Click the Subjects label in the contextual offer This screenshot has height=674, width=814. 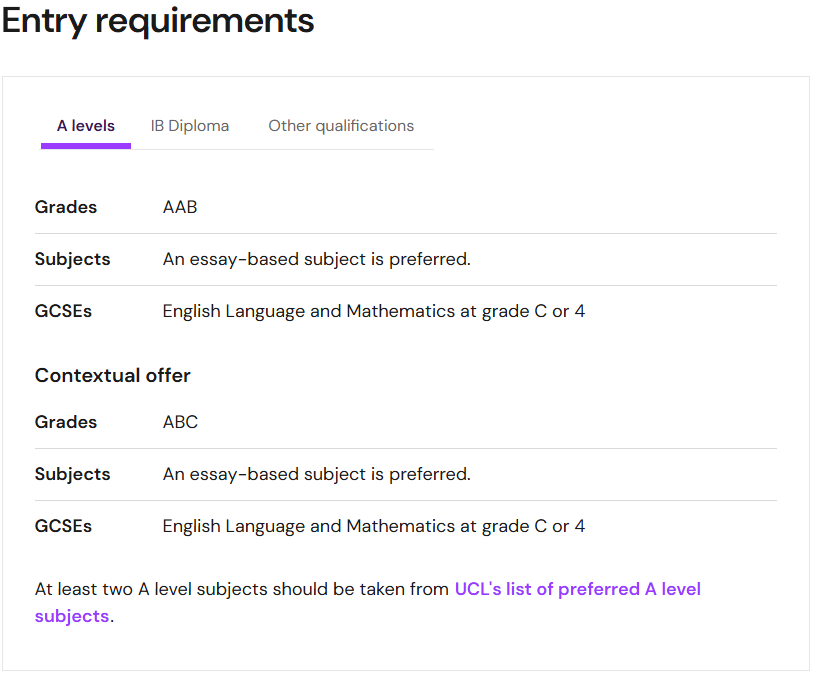73,474
